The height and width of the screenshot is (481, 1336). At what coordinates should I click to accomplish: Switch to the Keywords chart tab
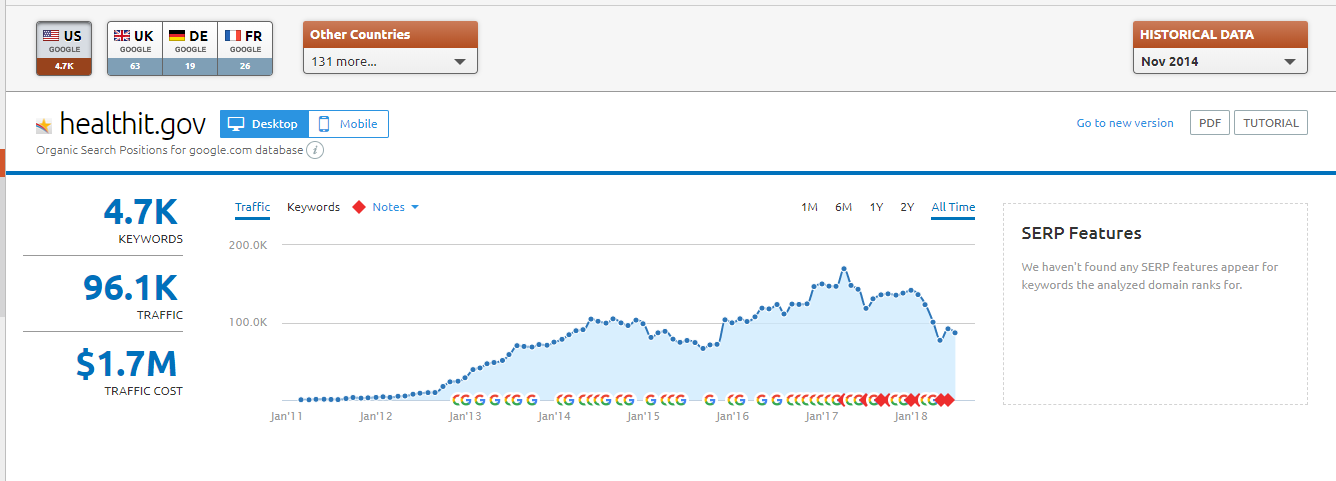pyautogui.click(x=313, y=207)
